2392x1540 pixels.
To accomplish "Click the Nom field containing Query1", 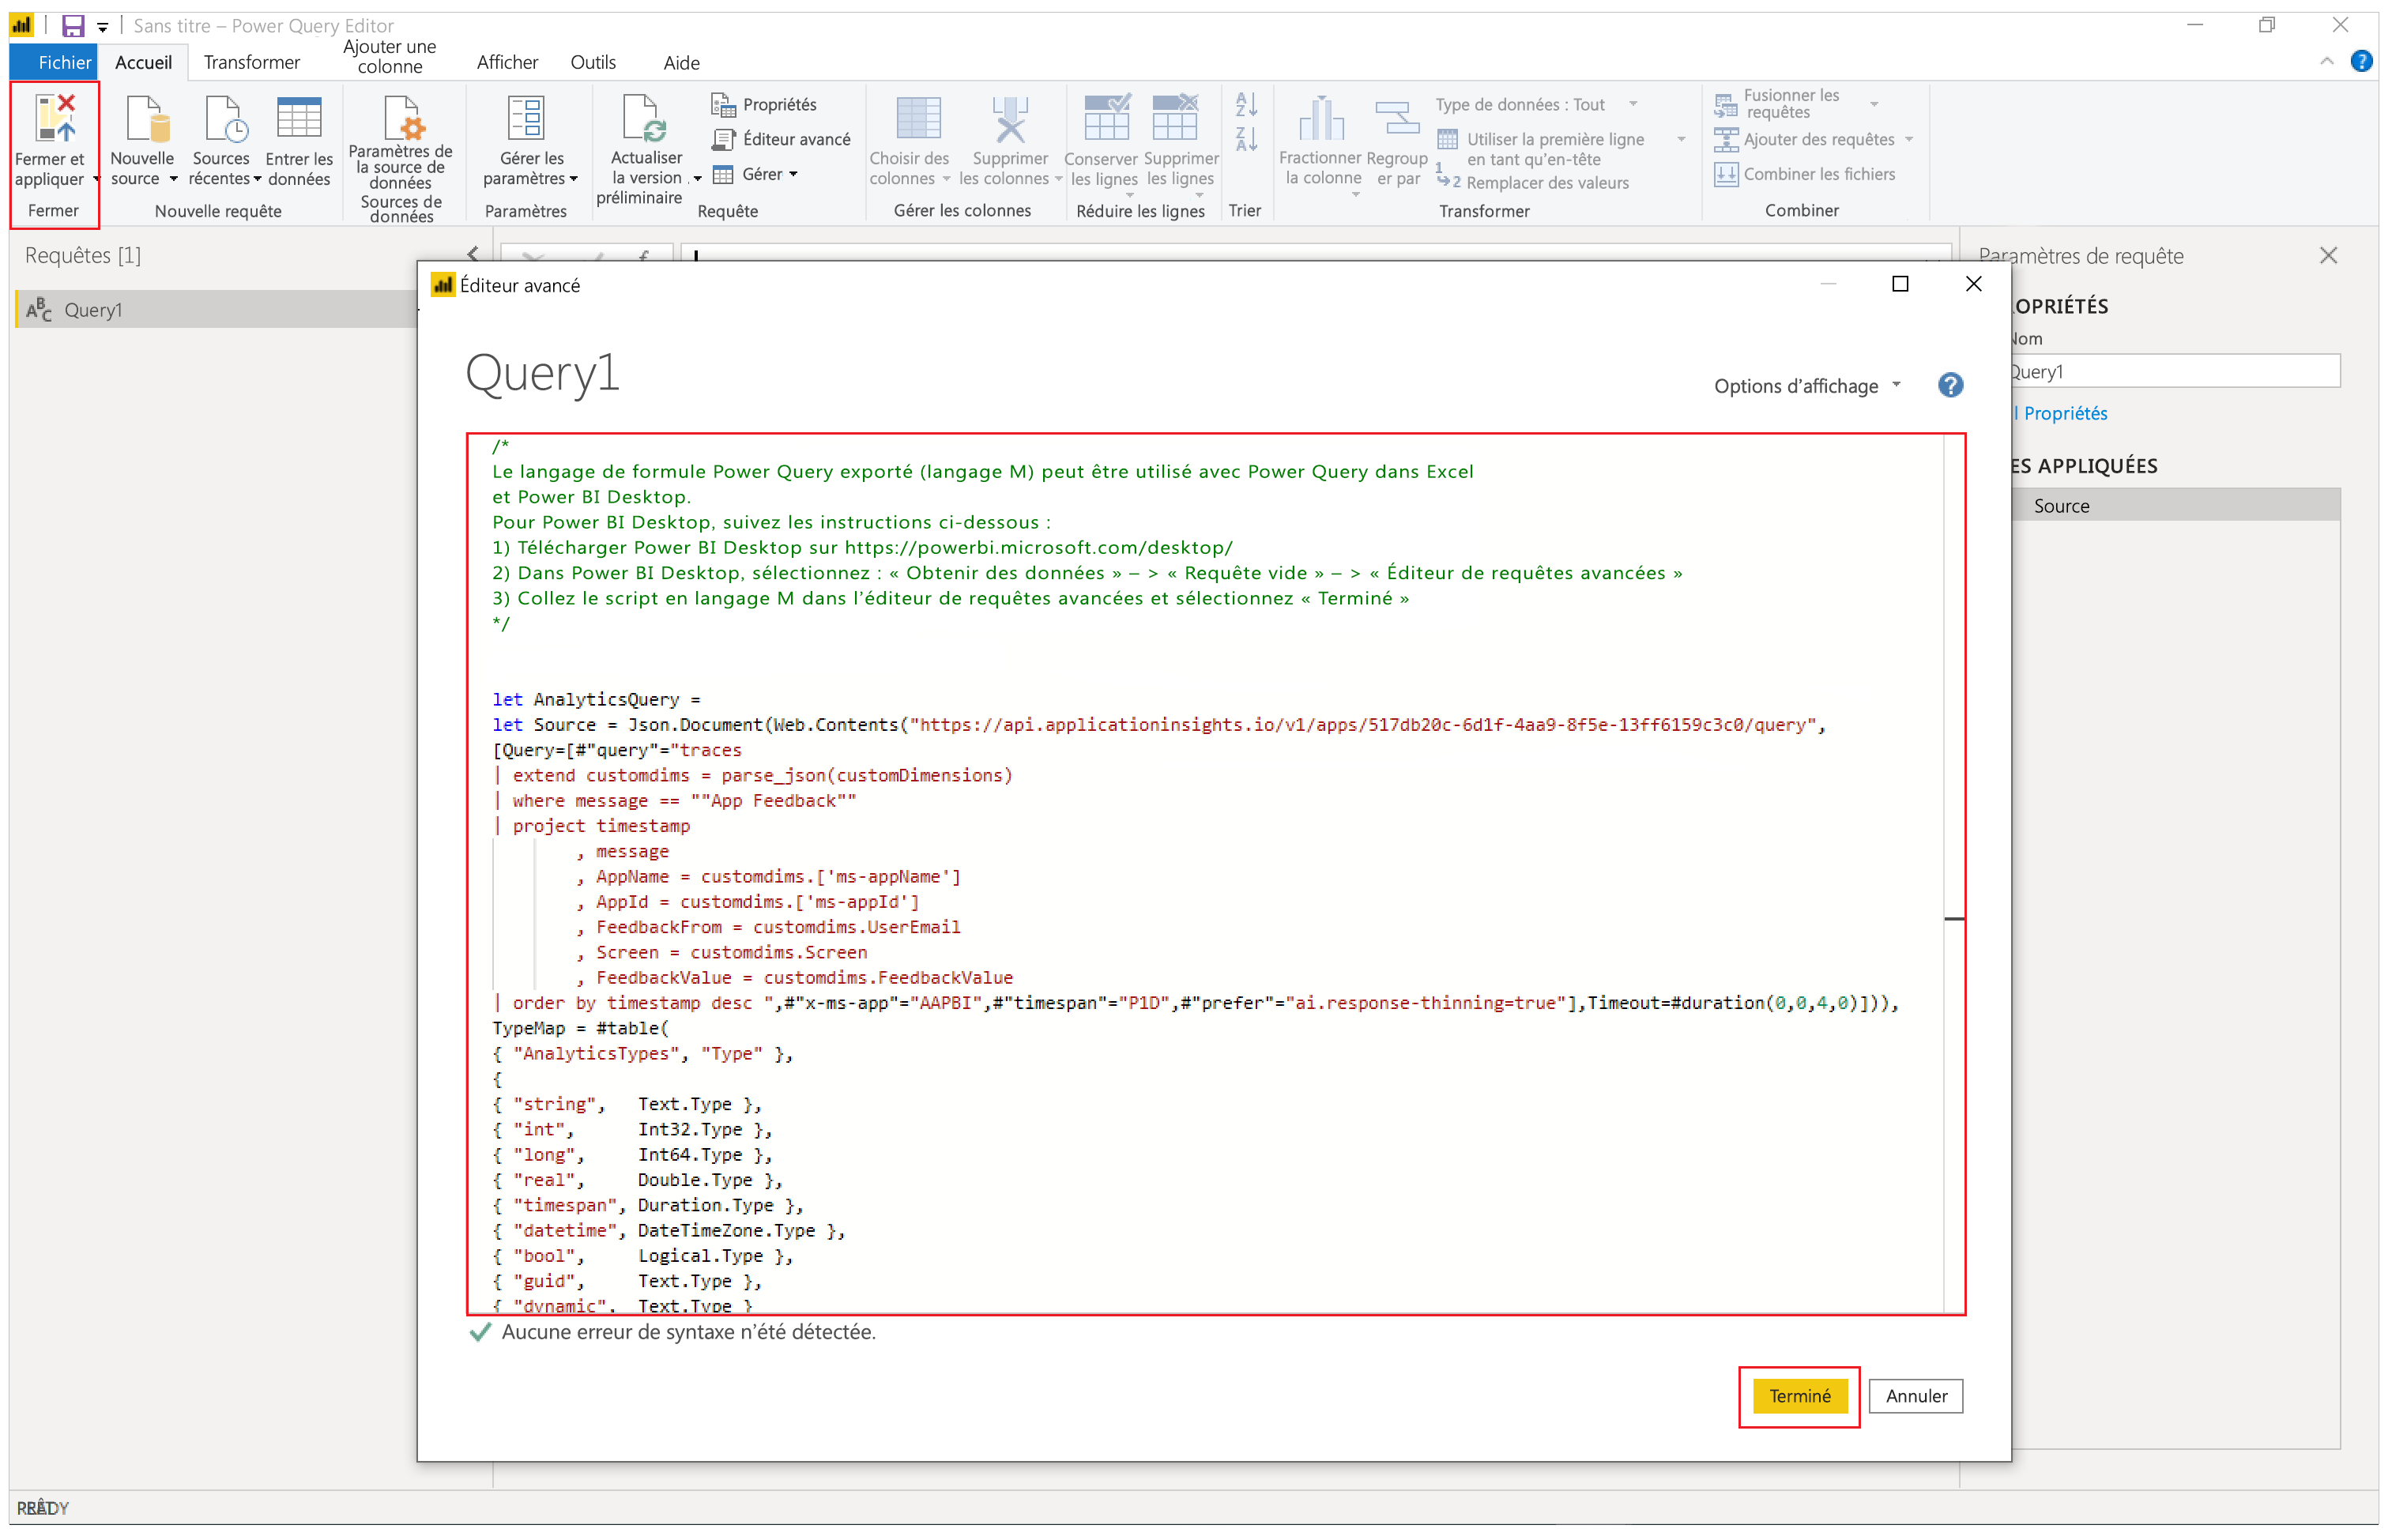I will pos(2175,371).
